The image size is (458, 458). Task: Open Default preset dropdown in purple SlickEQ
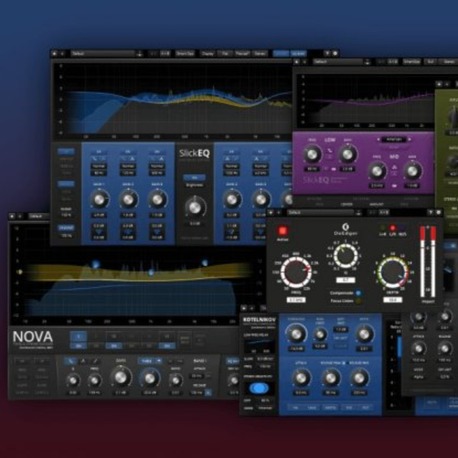pyautogui.click(x=338, y=62)
